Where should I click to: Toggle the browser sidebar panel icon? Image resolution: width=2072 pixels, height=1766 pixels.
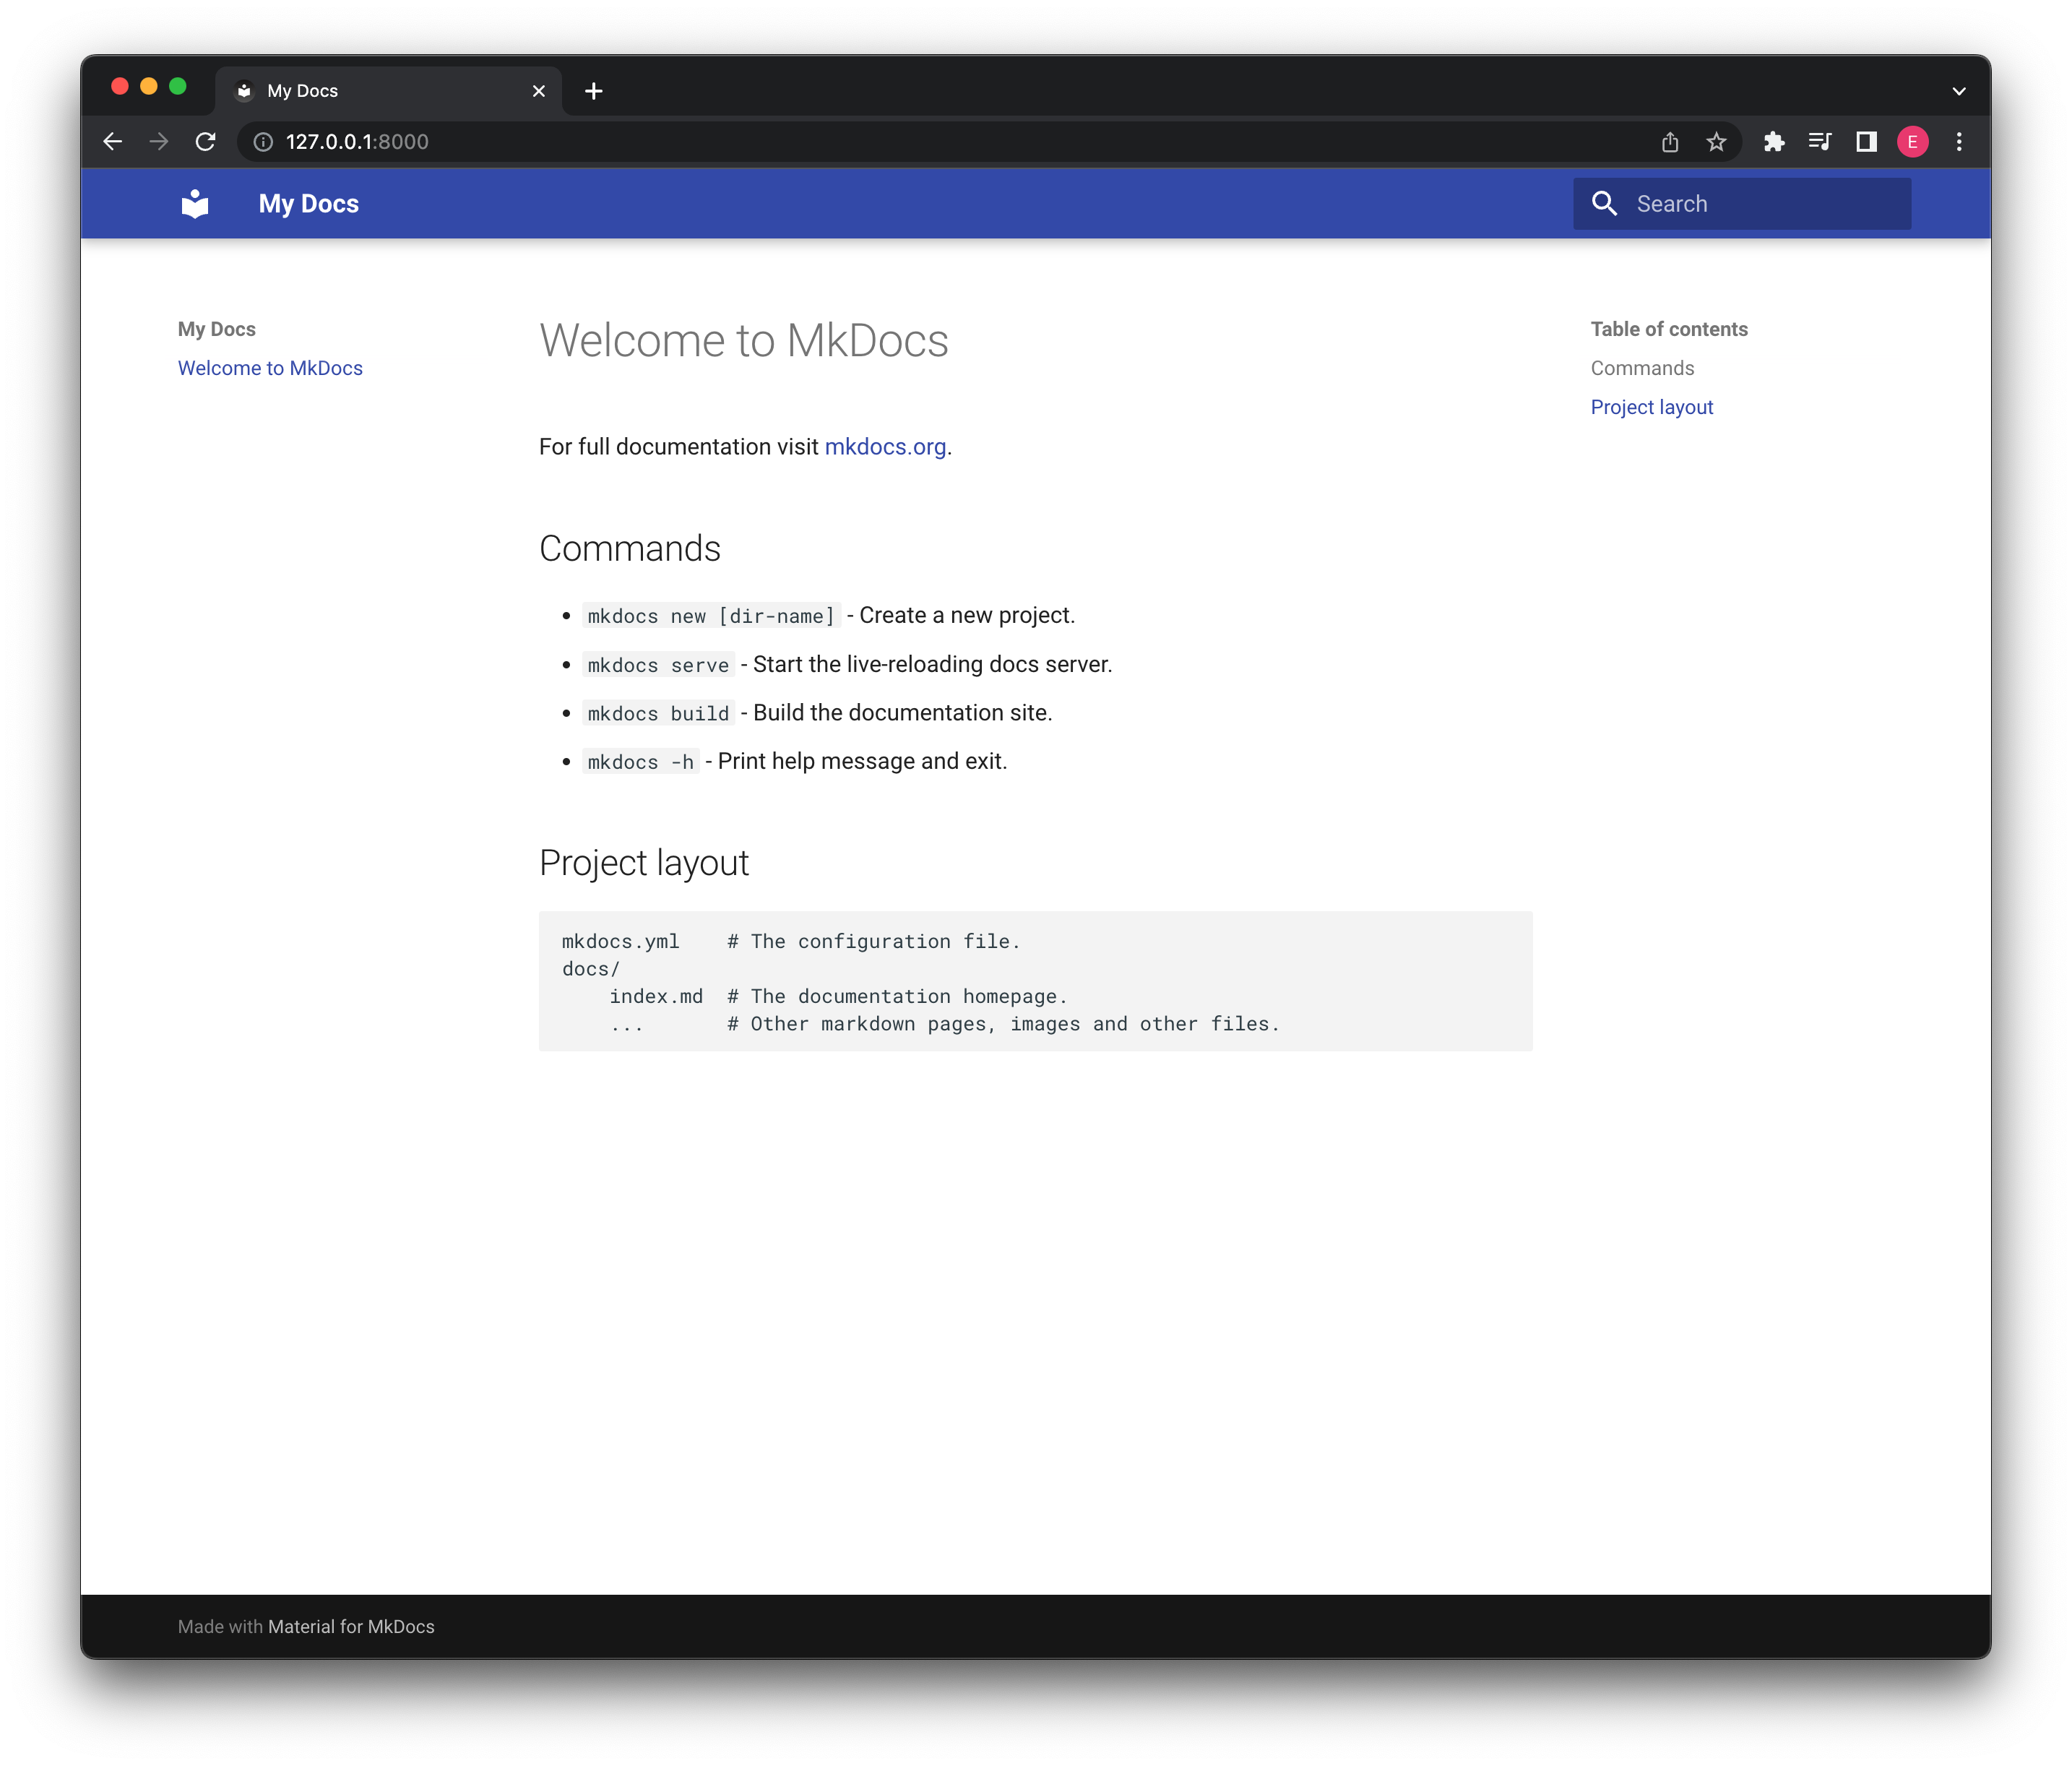tap(1864, 140)
